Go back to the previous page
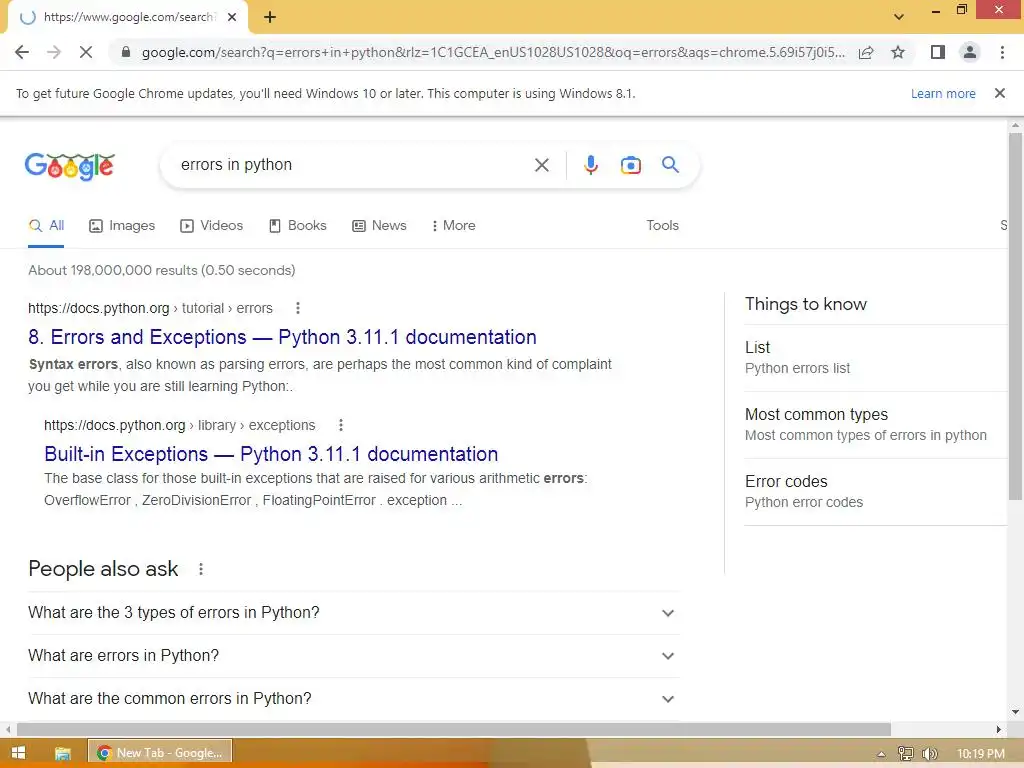 click(22, 52)
